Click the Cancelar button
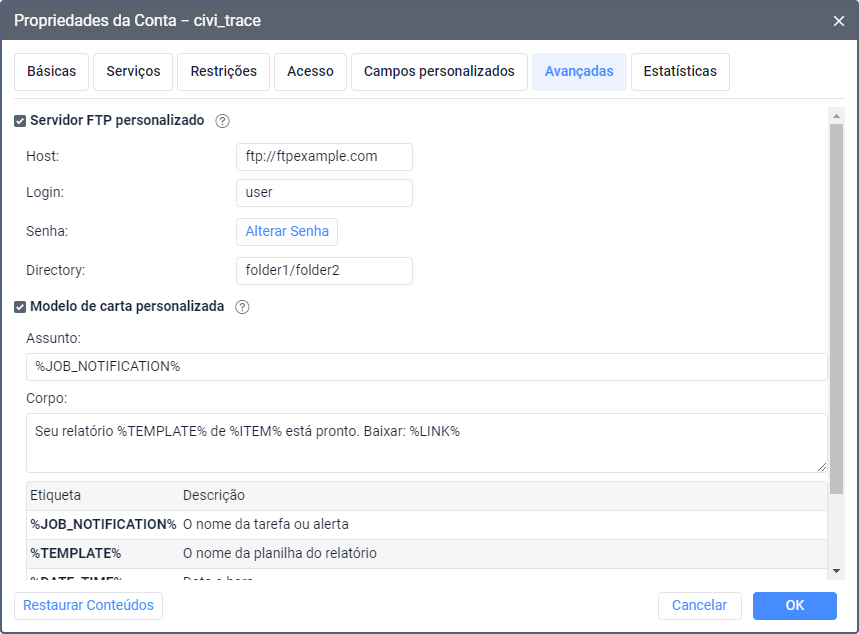Viewport: 859px width, 634px height. pos(699,605)
